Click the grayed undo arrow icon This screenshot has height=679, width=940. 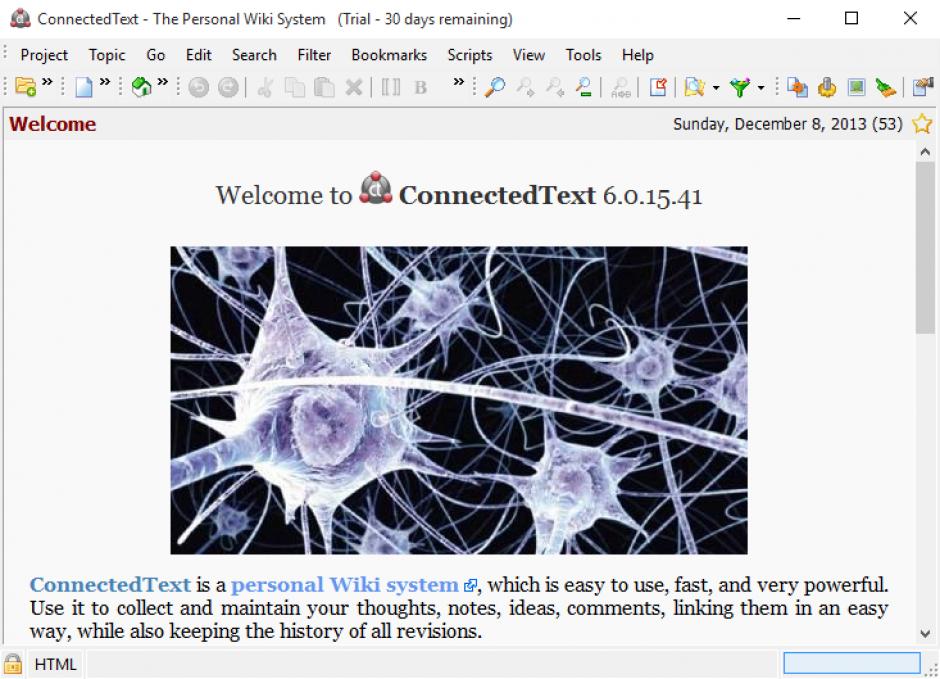pyautogui.click(x=198, y=87)
